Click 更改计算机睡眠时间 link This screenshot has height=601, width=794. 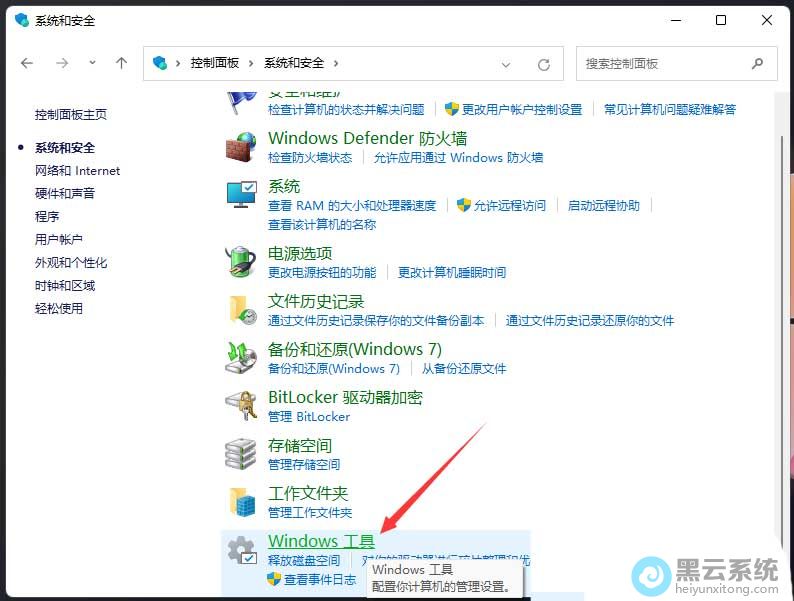click(452, 273)
